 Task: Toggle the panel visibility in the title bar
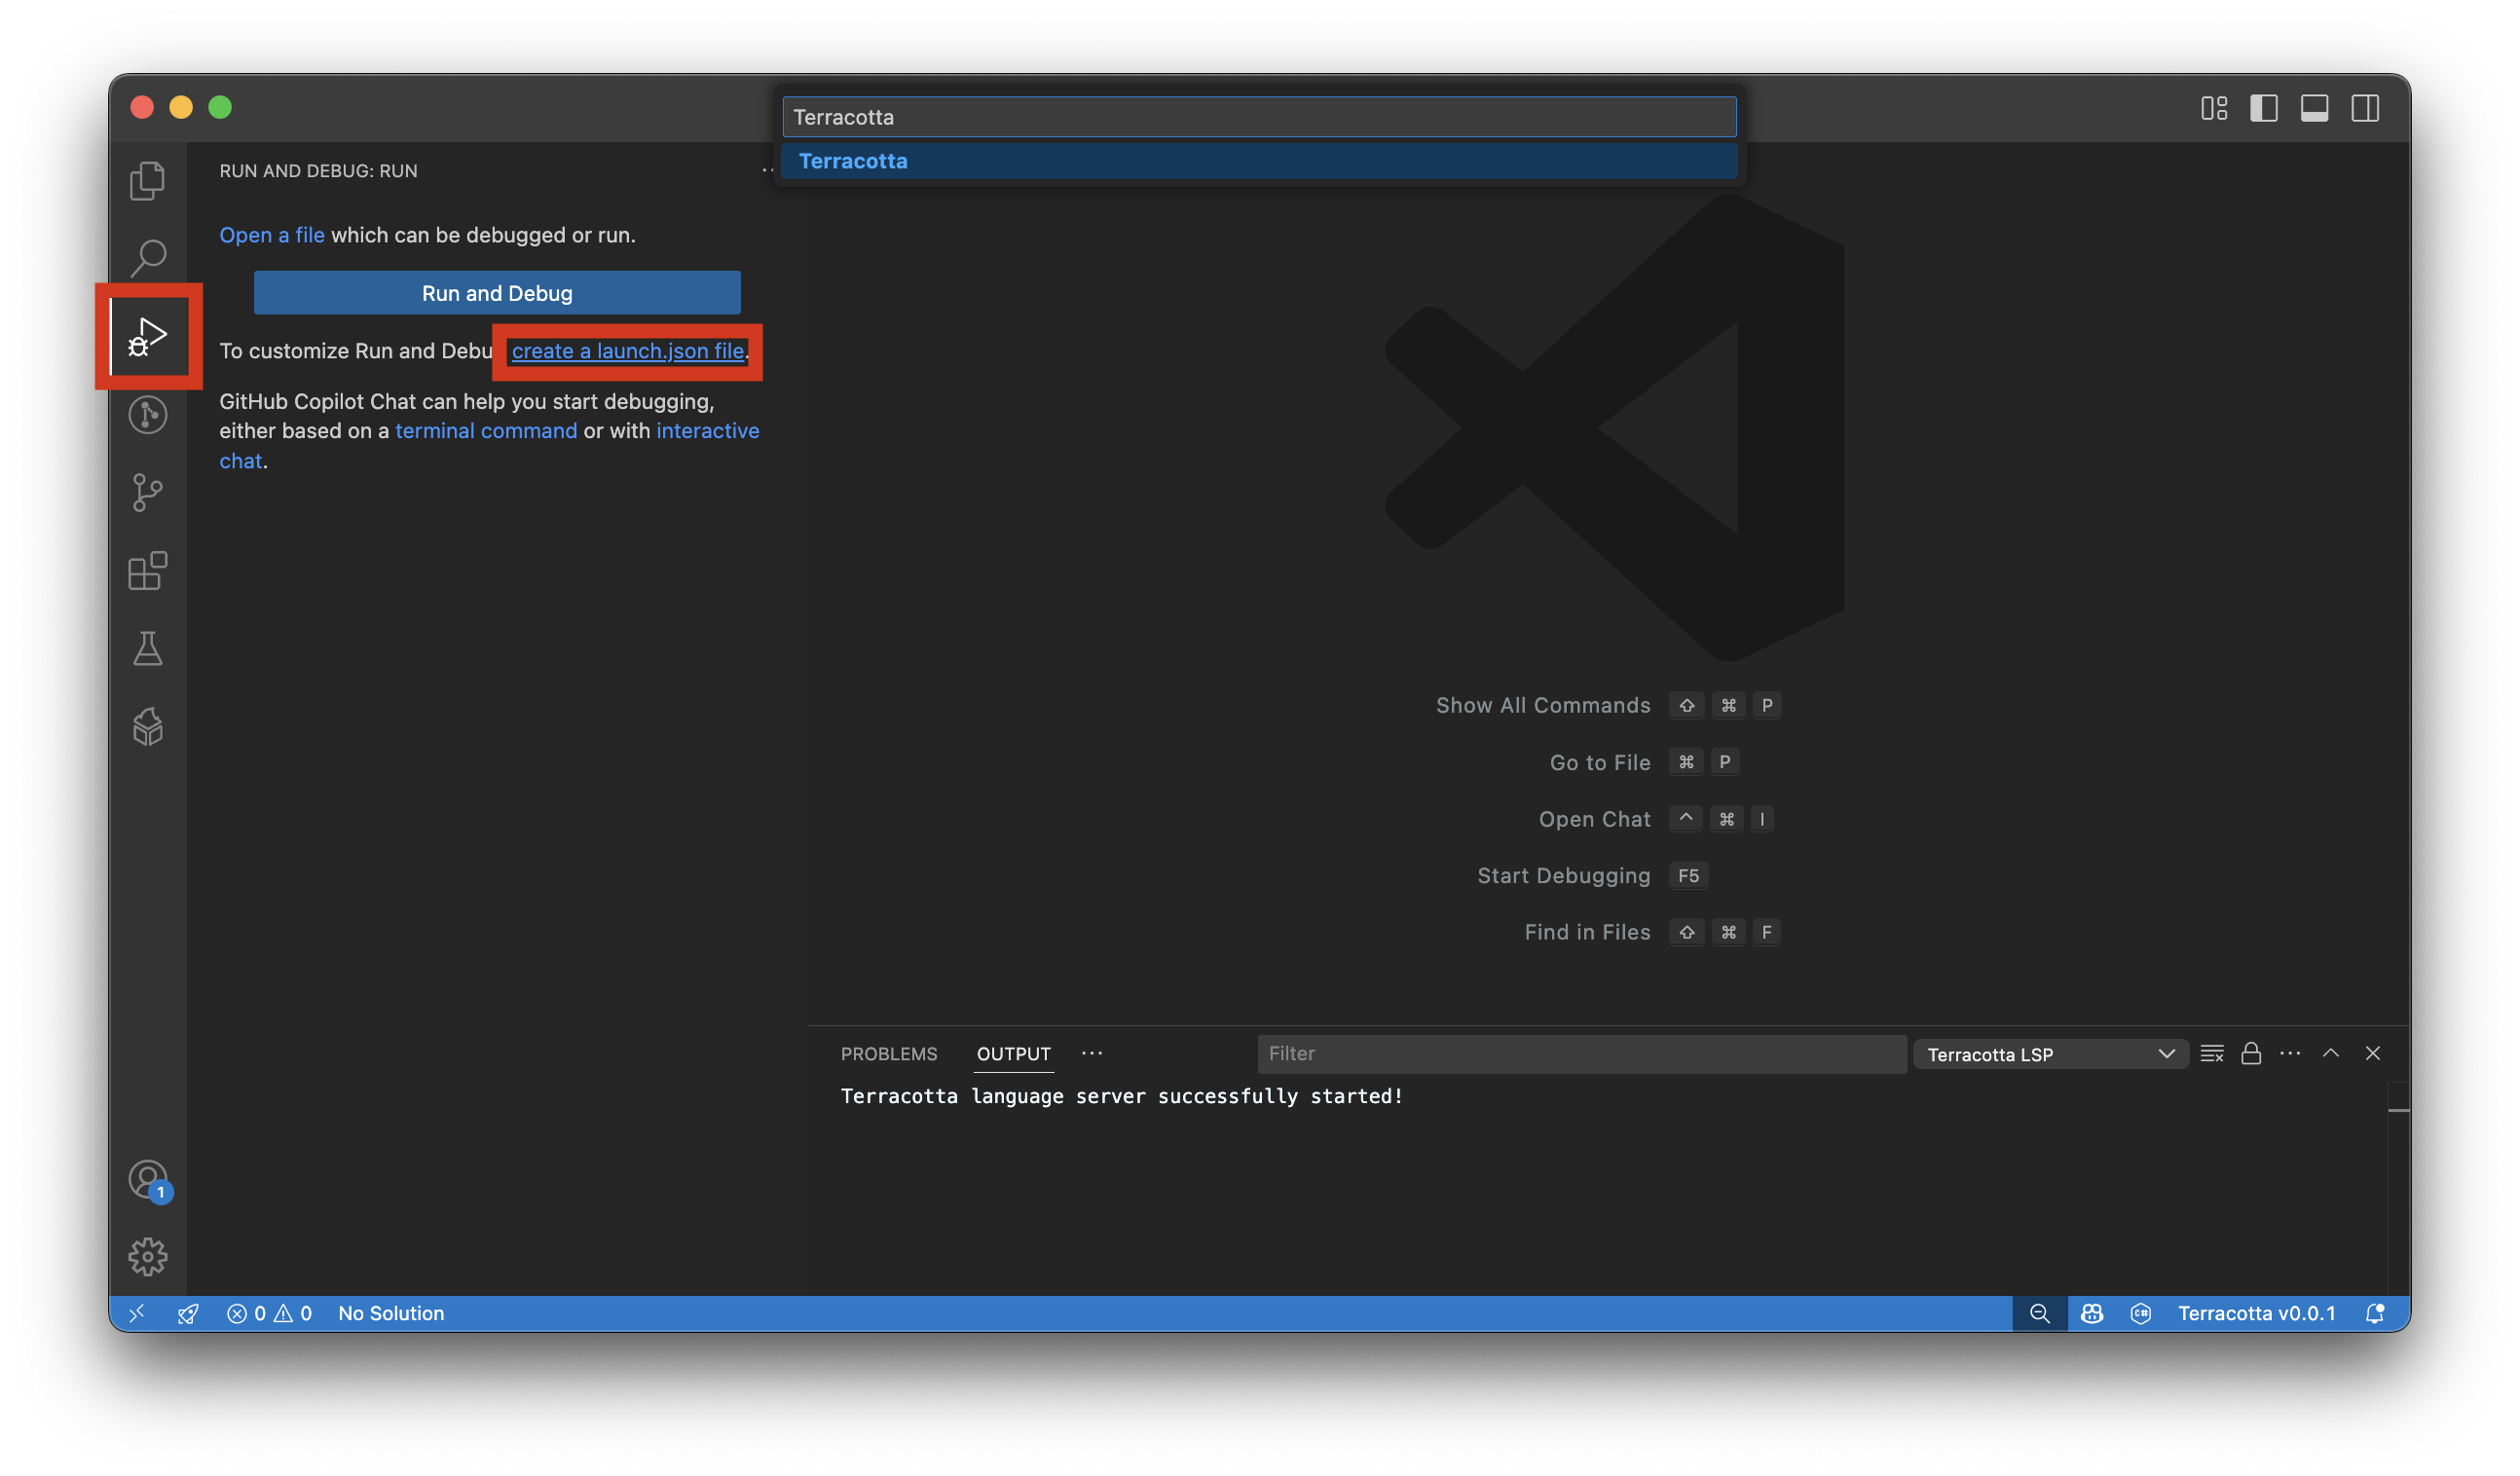coord(2314,108)
